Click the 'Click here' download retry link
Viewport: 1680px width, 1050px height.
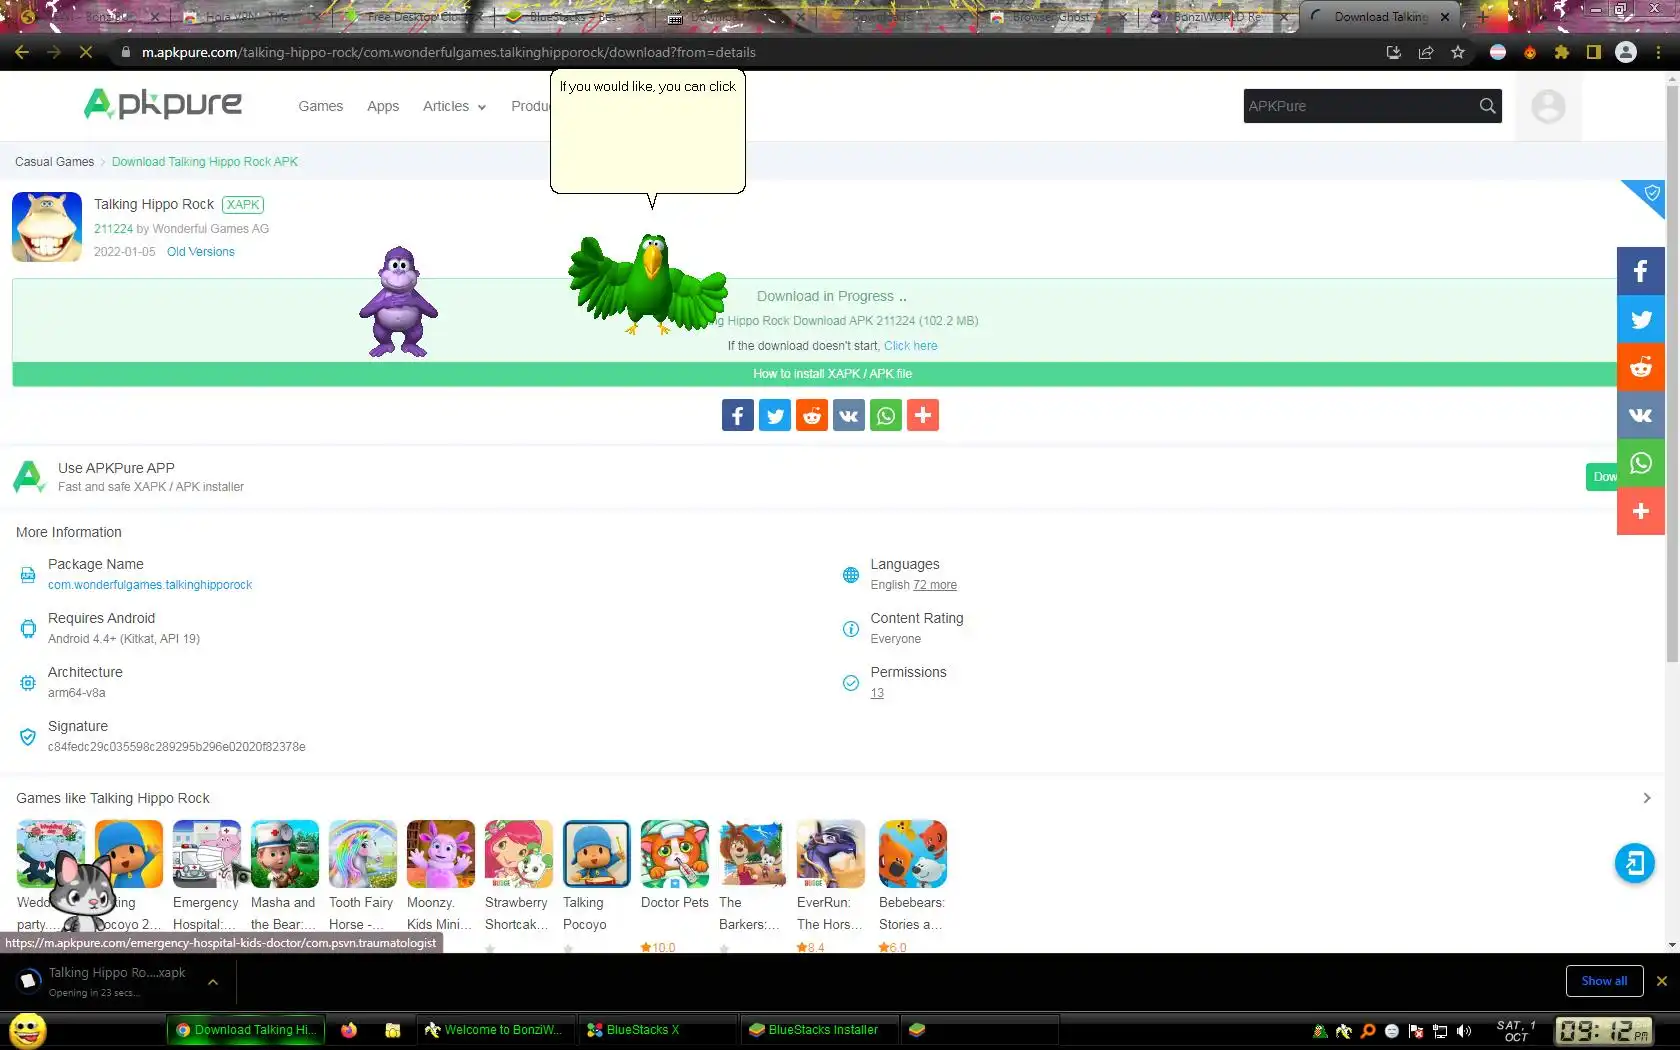[911, 346]
